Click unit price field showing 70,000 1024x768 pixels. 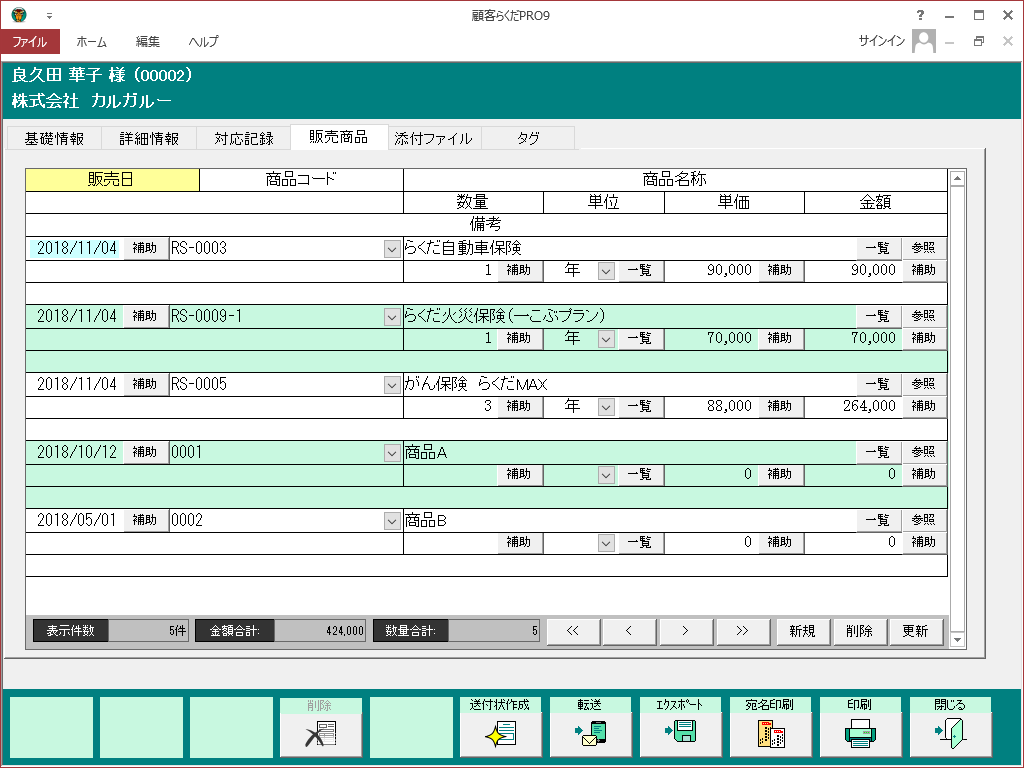coord(711,338)
